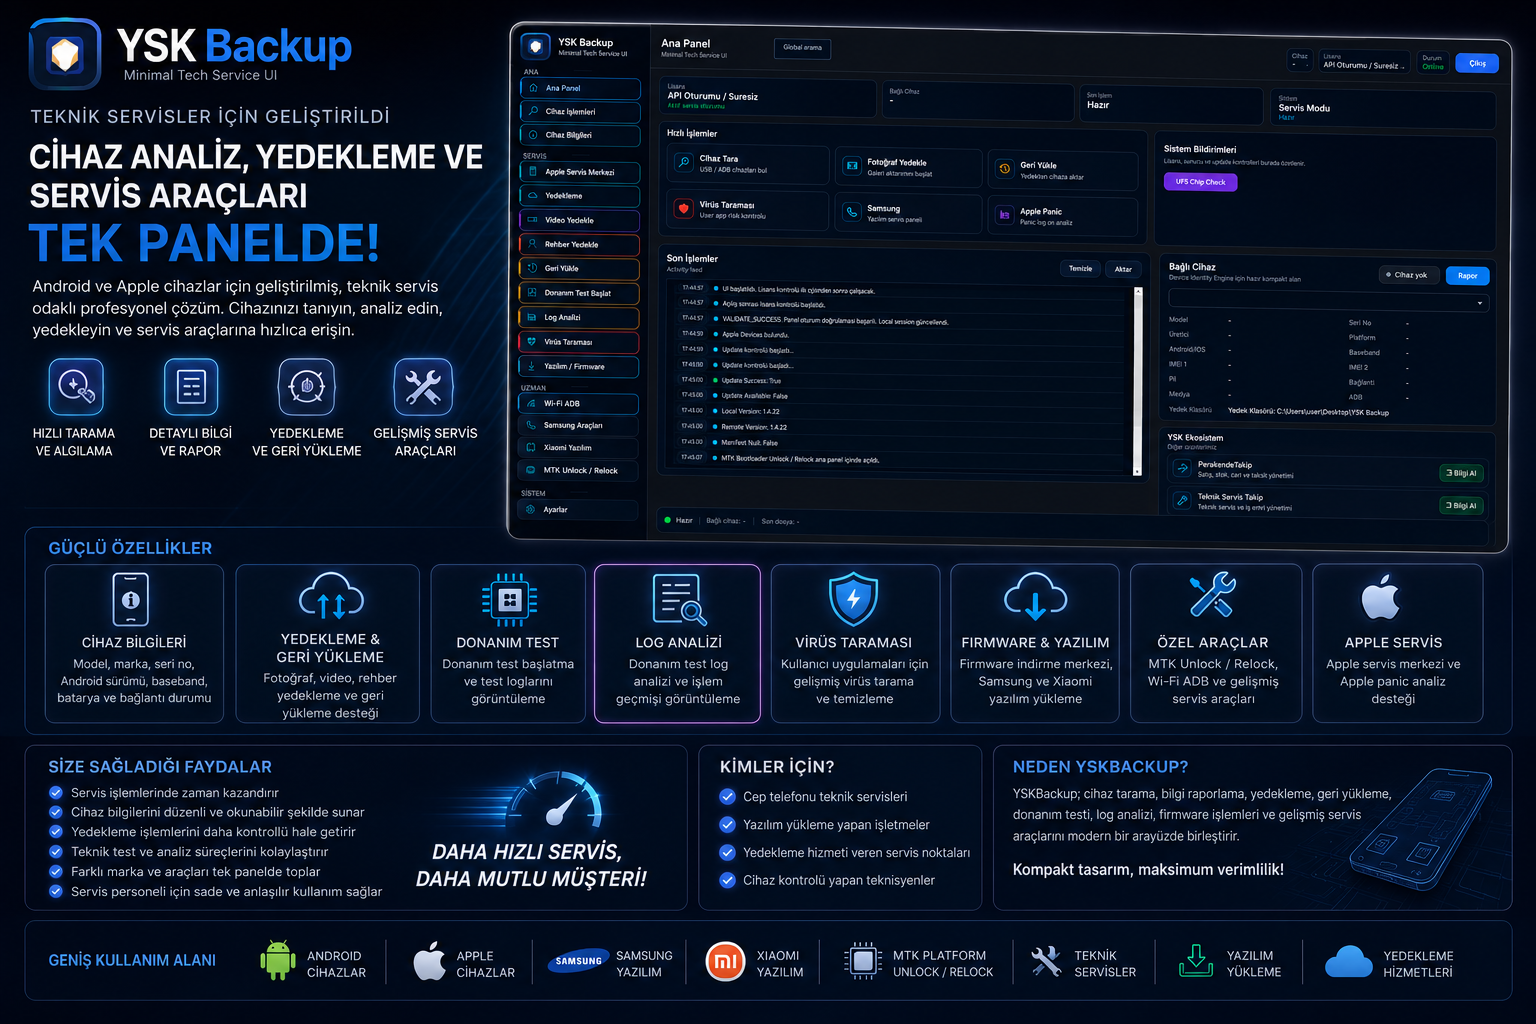Click the Yedek Klasörü path text
Screen dimensions: 1536x1024
[1308, 412]
